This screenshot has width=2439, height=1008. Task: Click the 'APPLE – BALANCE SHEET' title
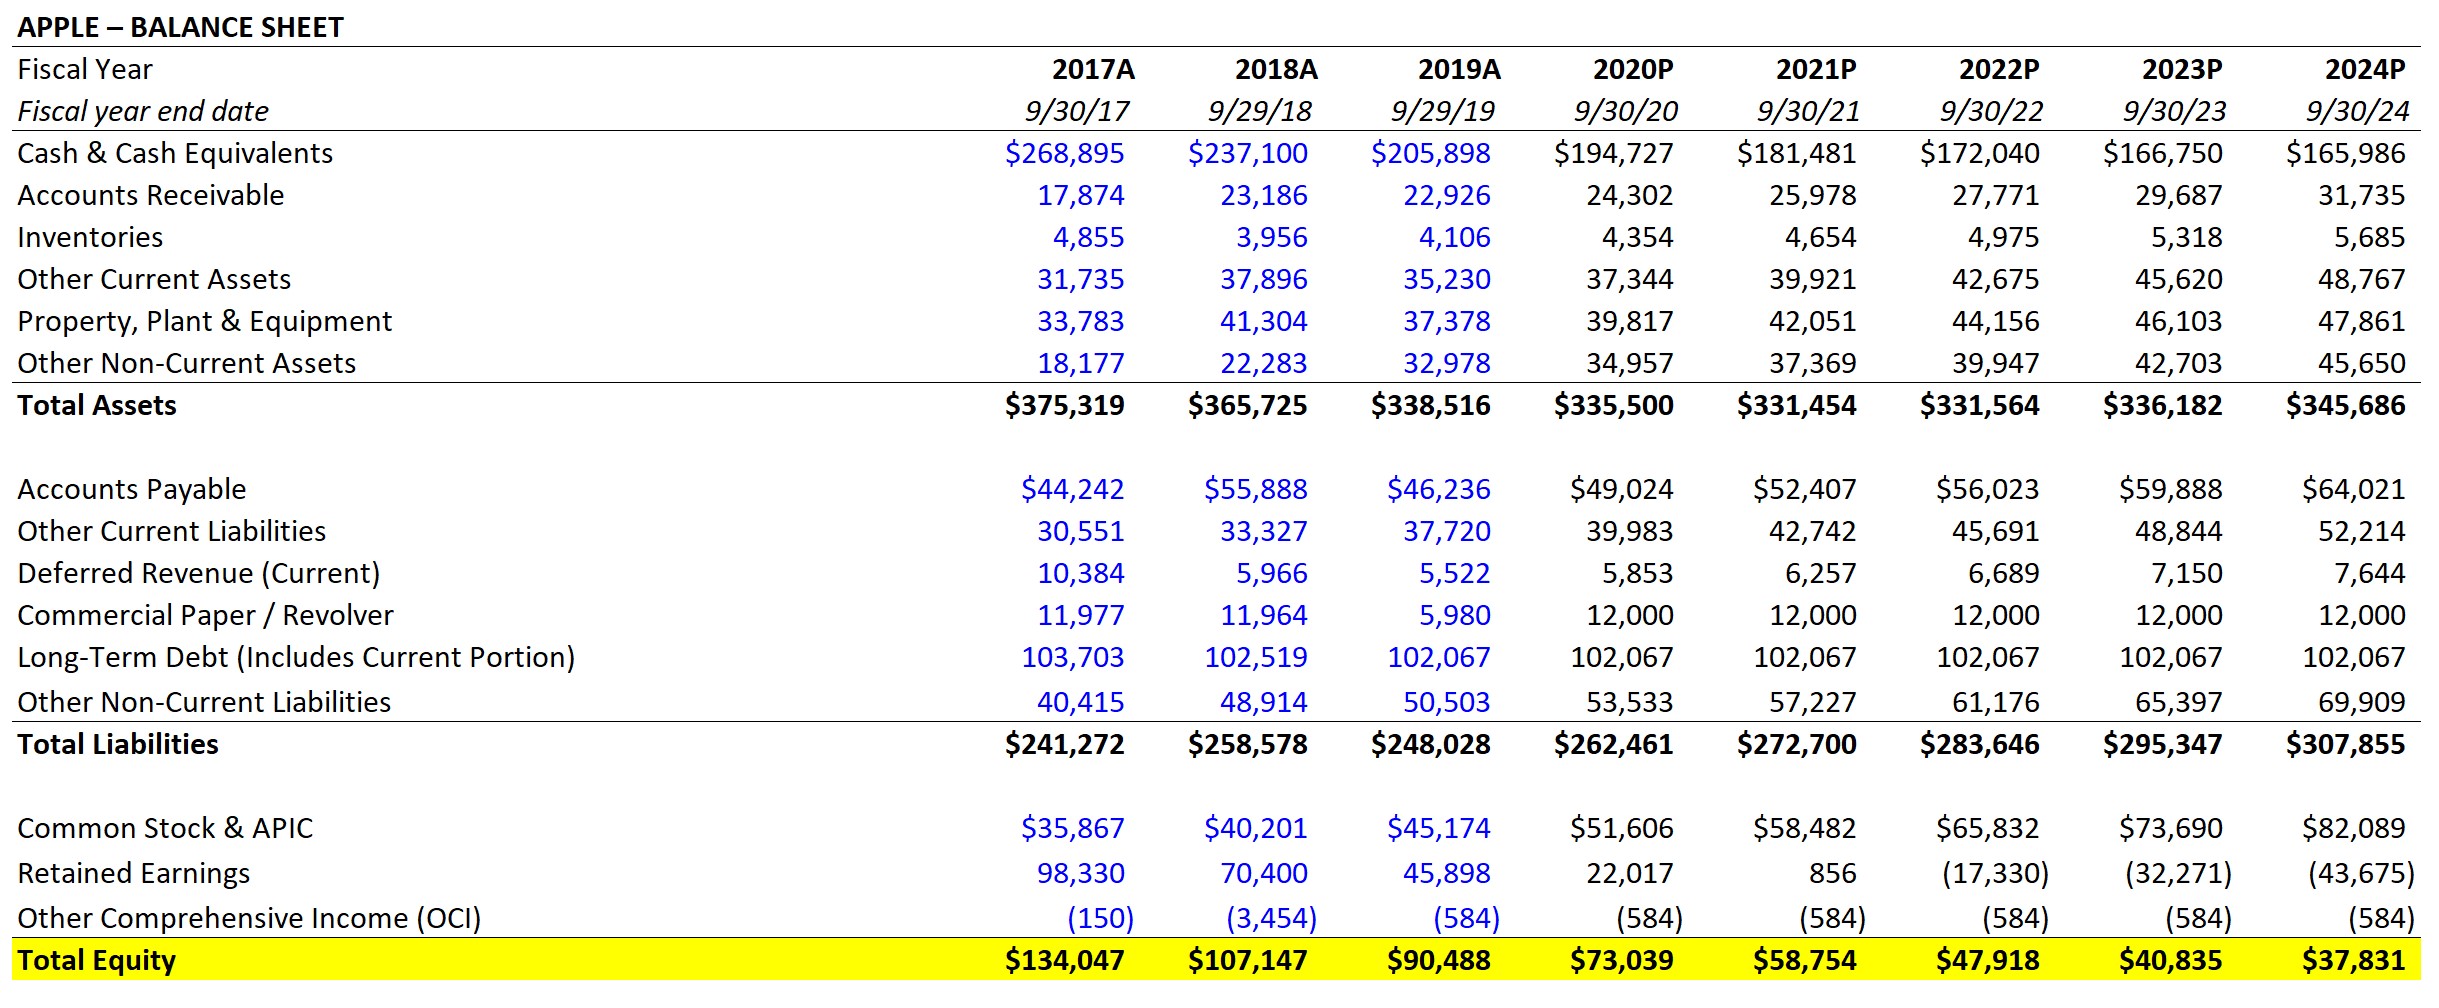click(180, 27)
